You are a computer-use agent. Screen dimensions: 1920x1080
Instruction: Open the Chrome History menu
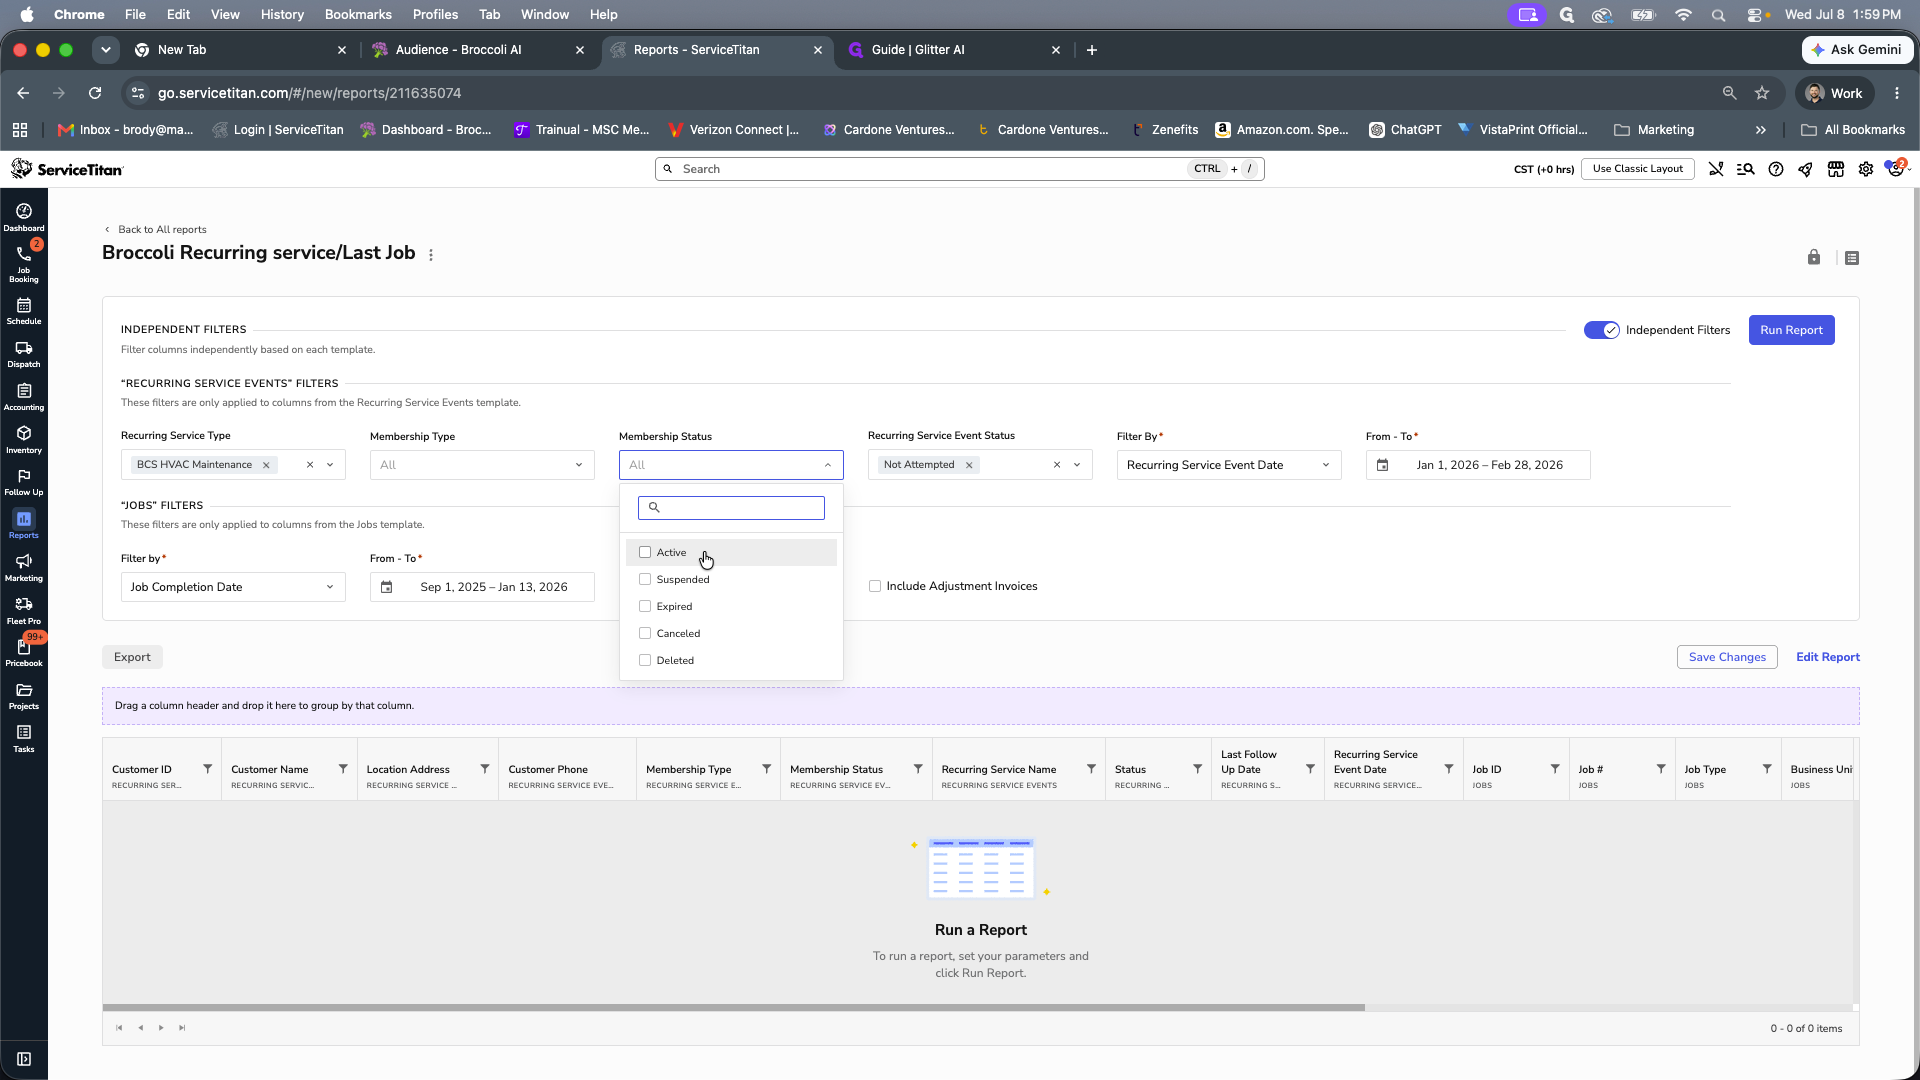tap(282, 14)
